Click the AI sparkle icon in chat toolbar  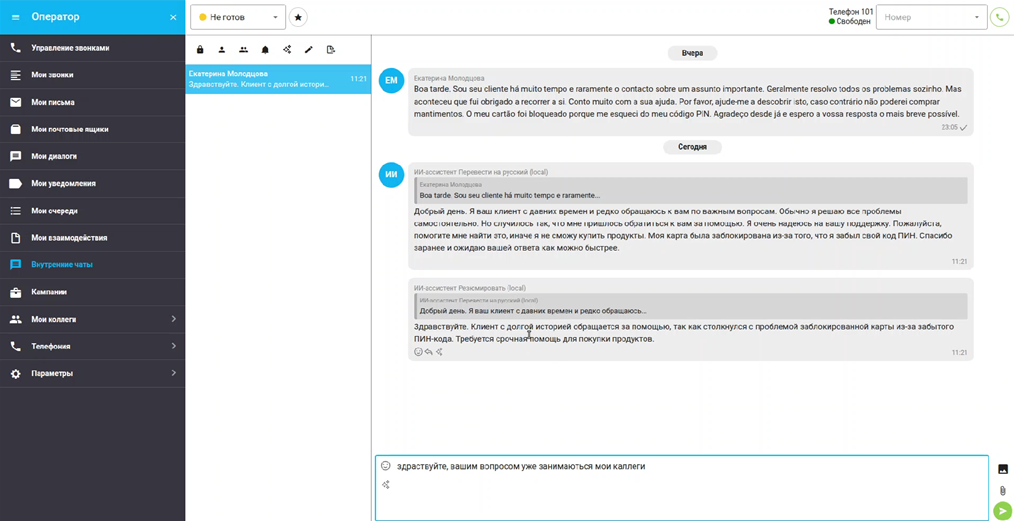click(287, 49)
